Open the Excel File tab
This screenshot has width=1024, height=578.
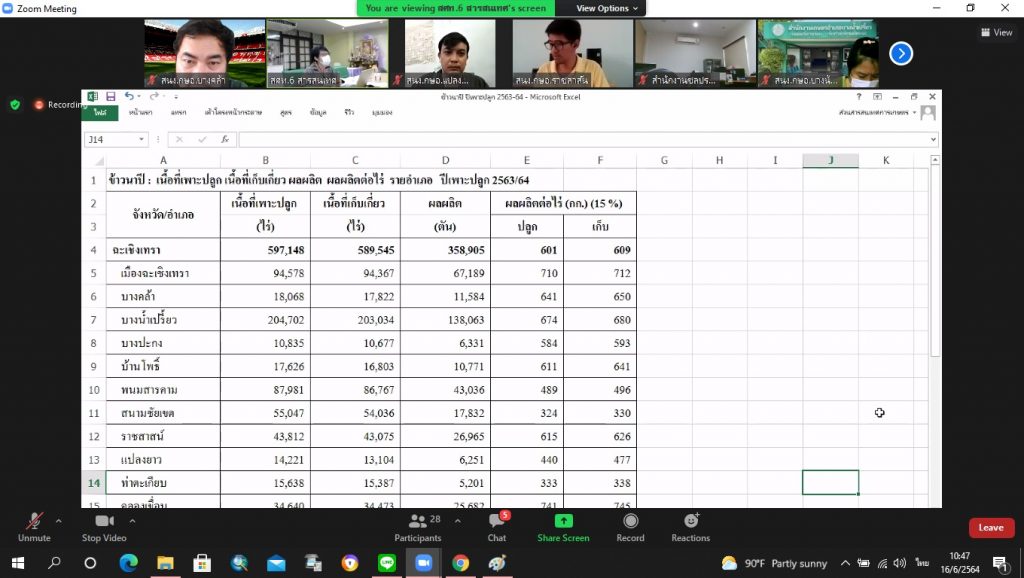pyautogui.click(x=100, y=113)
